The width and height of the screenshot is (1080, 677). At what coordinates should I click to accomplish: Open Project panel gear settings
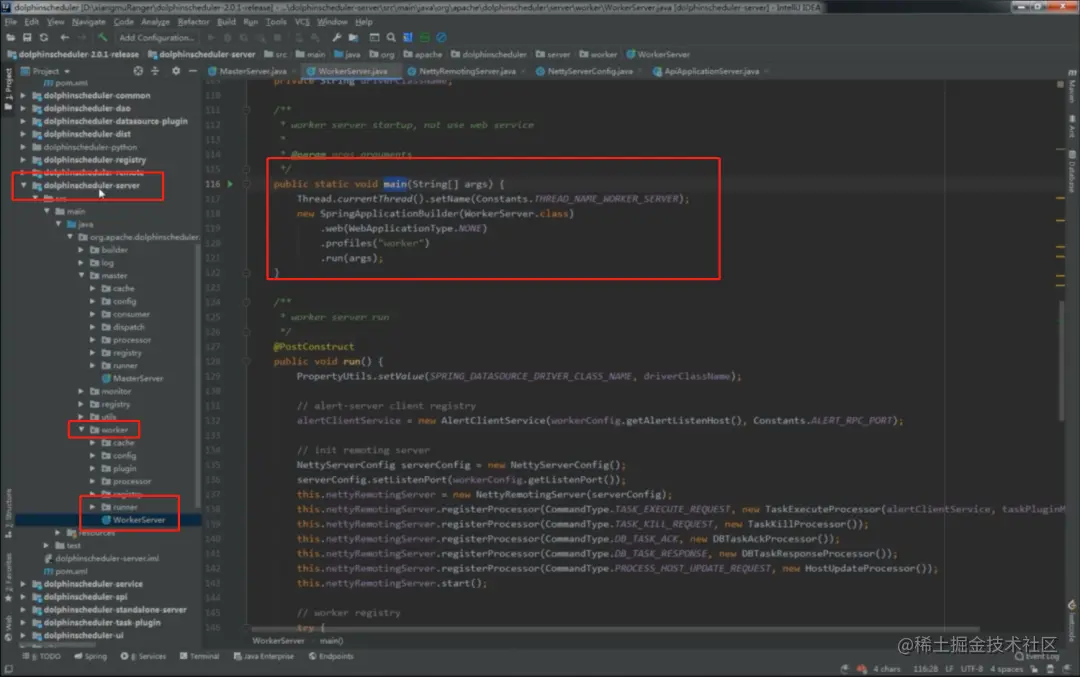pos(176,71)
